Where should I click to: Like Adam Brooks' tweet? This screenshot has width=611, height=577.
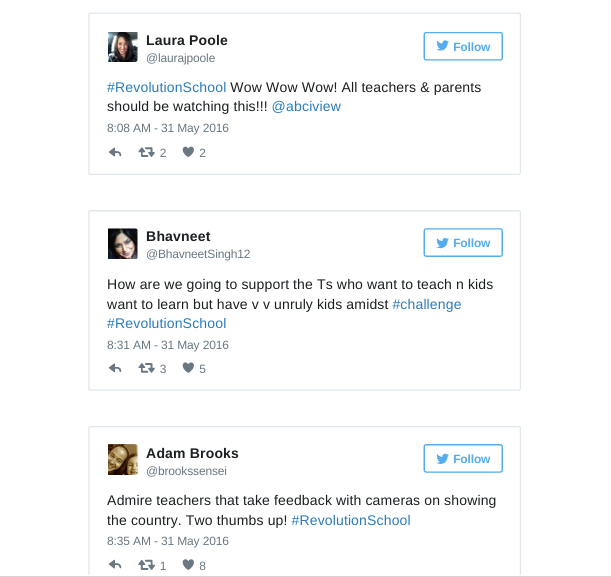pyautogui.click(x=187, y=565)
